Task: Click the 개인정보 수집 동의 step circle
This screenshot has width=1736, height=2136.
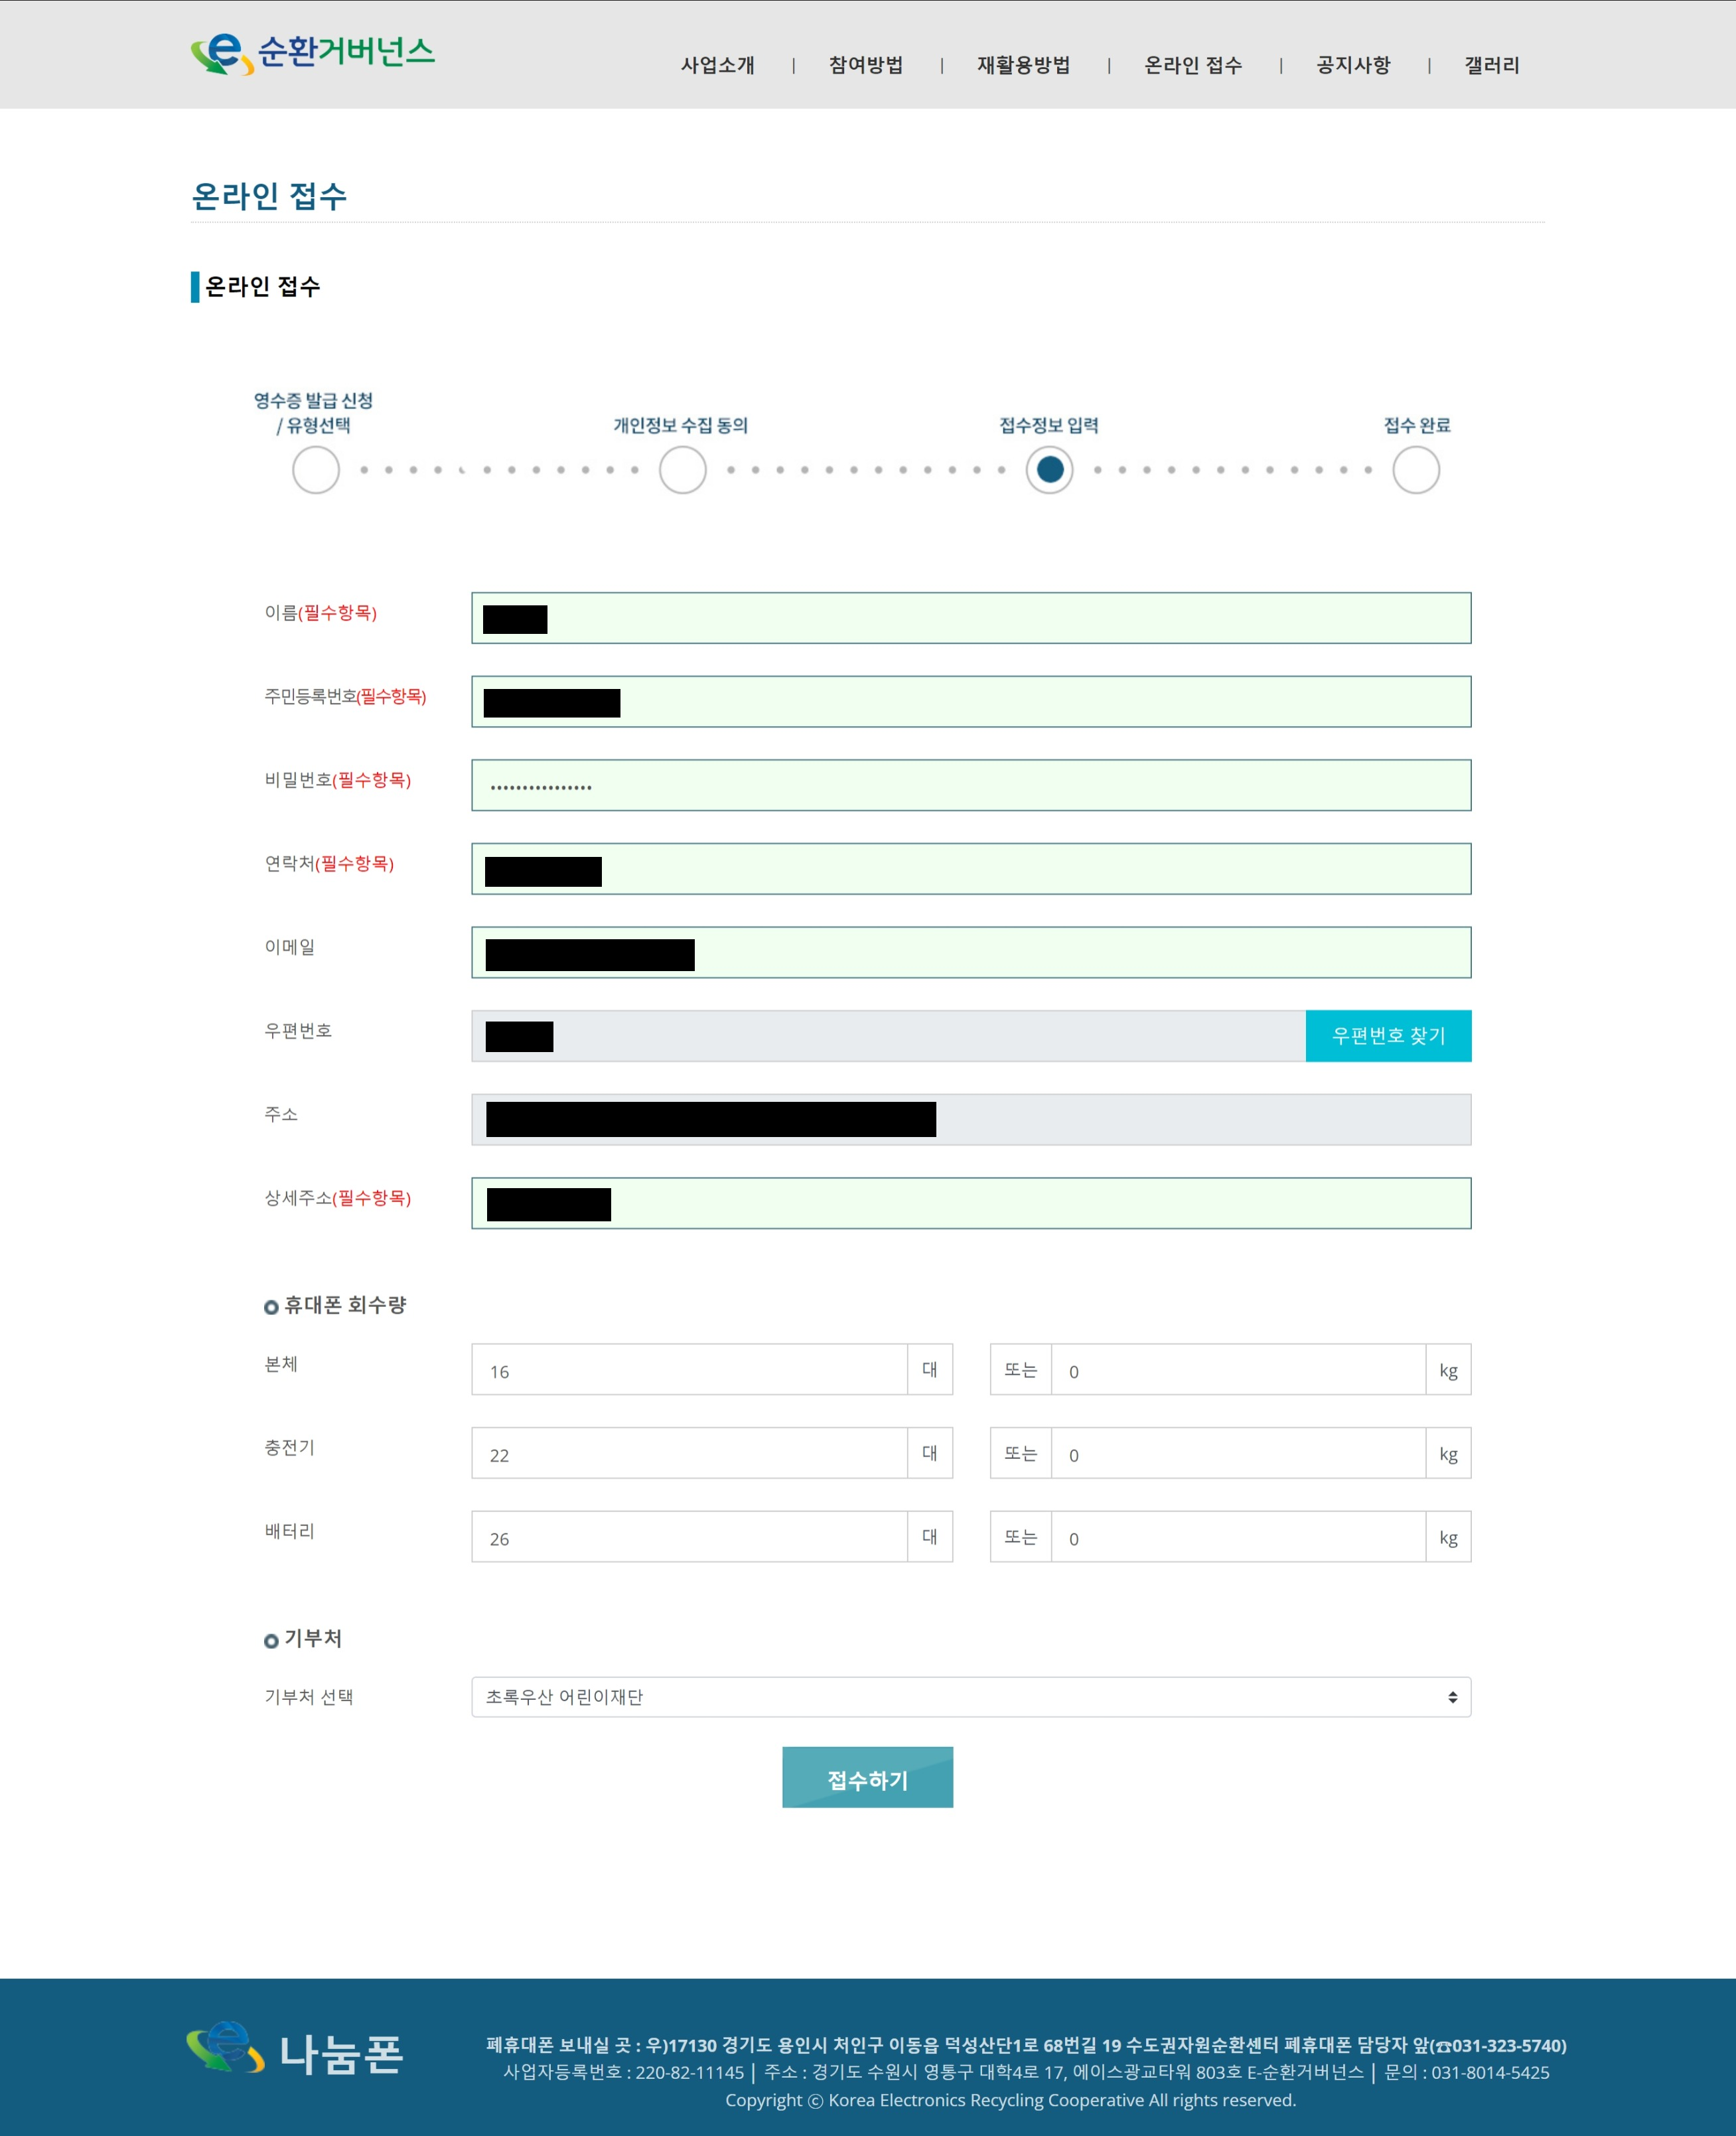Action: click(x=683, y=470)
